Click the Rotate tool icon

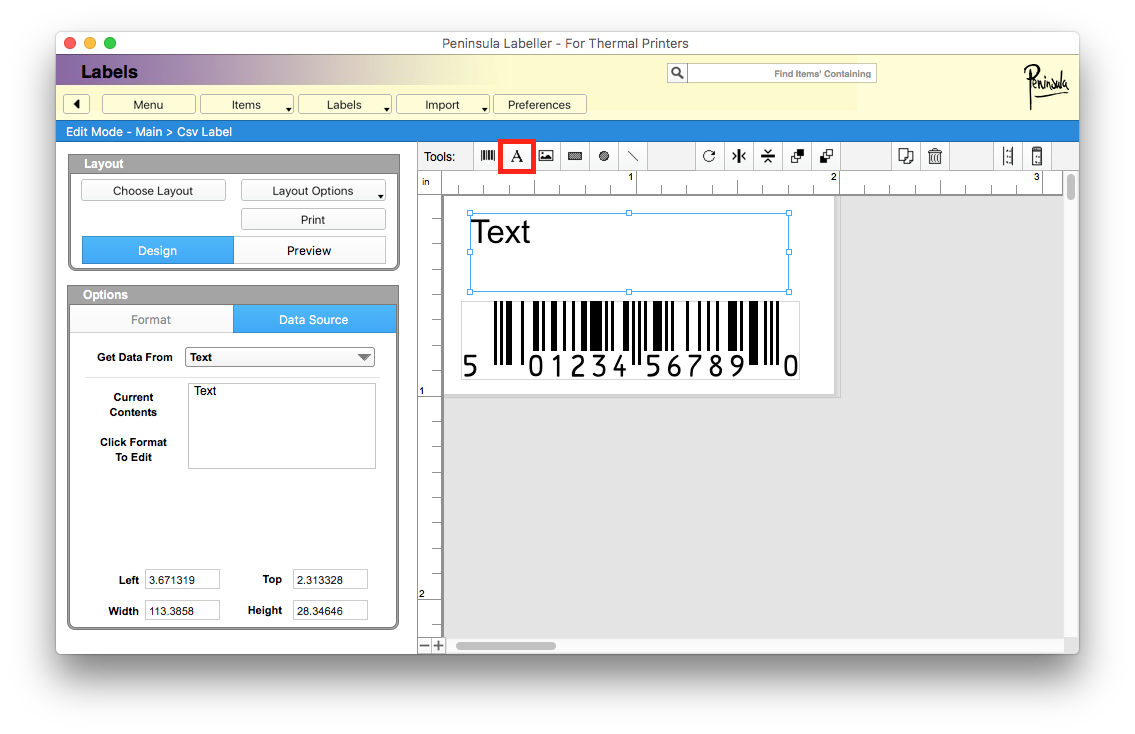coord(709,156)
